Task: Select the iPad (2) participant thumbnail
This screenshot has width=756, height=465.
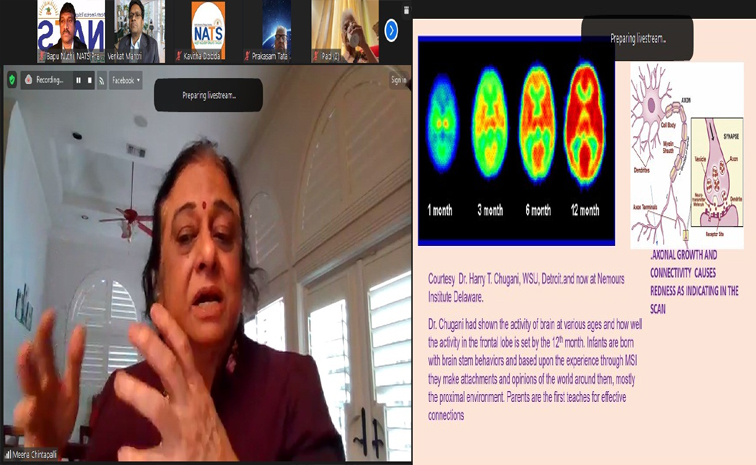Action: coord(345,31)
